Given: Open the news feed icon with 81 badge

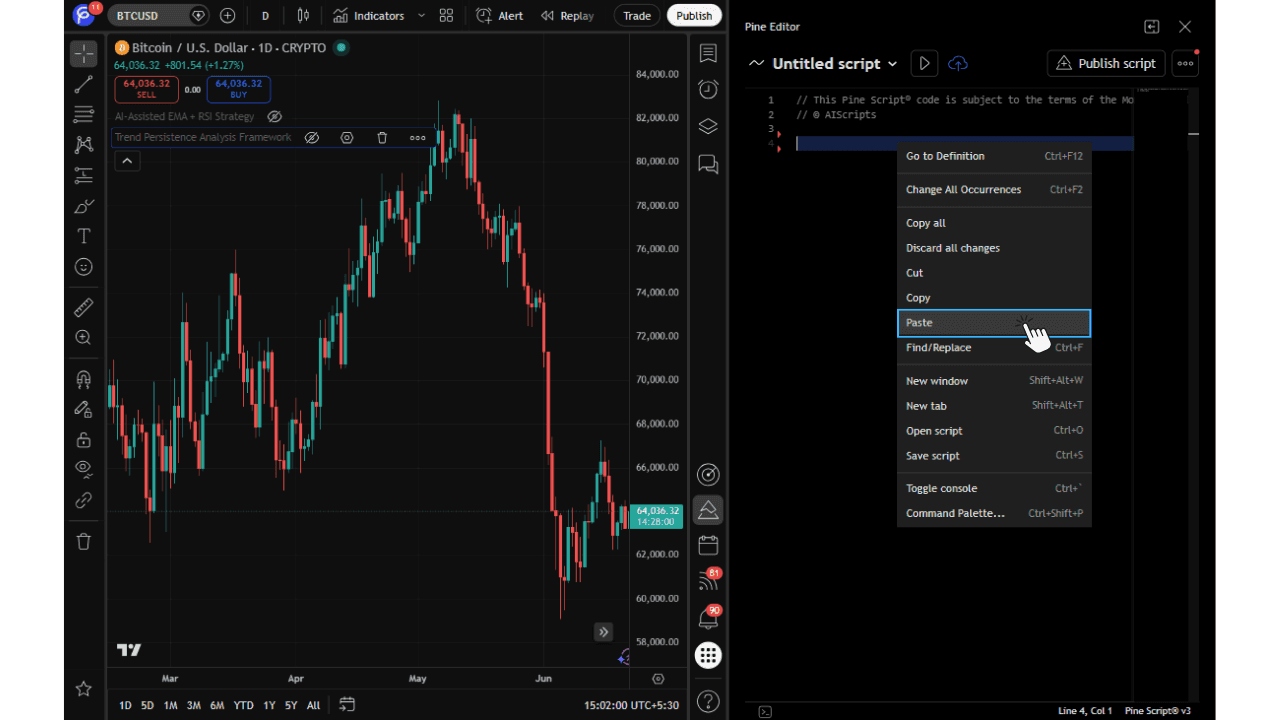Looking at the screenshot, I should [708, 581].
